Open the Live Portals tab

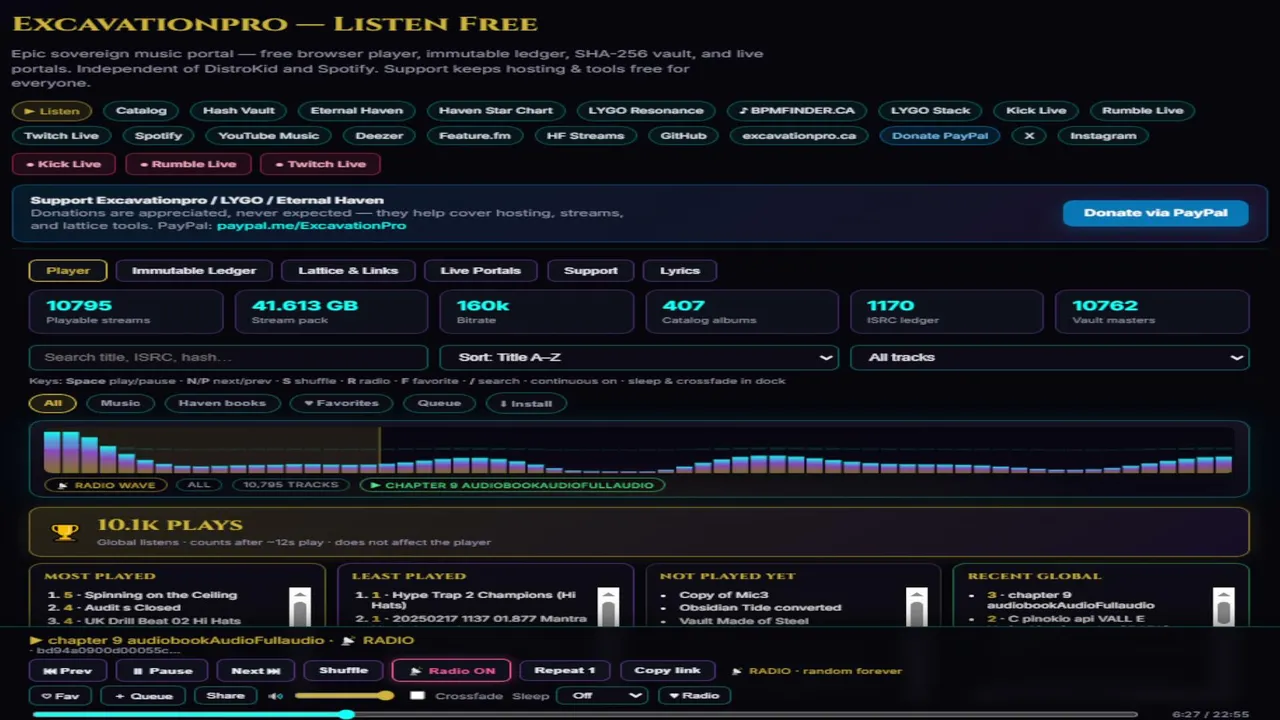coord(480,270)
